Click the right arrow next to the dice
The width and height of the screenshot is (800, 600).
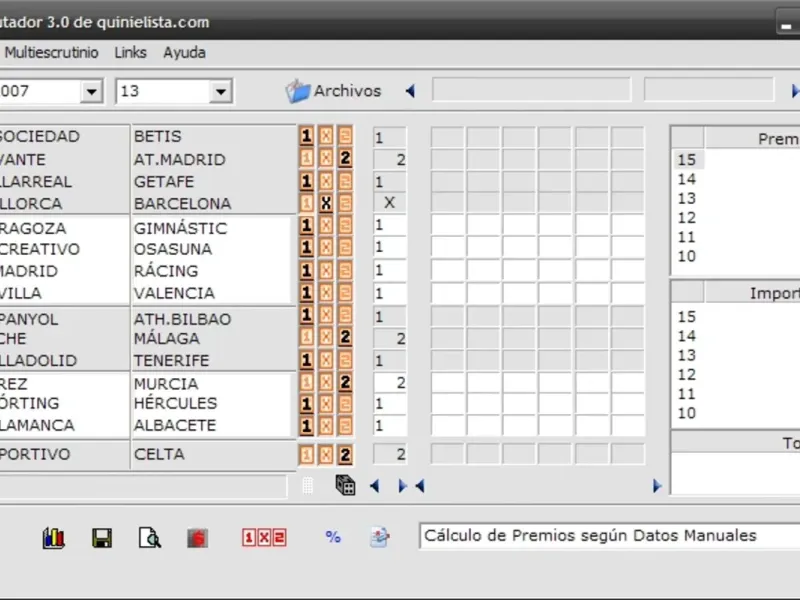click(403, 486)
